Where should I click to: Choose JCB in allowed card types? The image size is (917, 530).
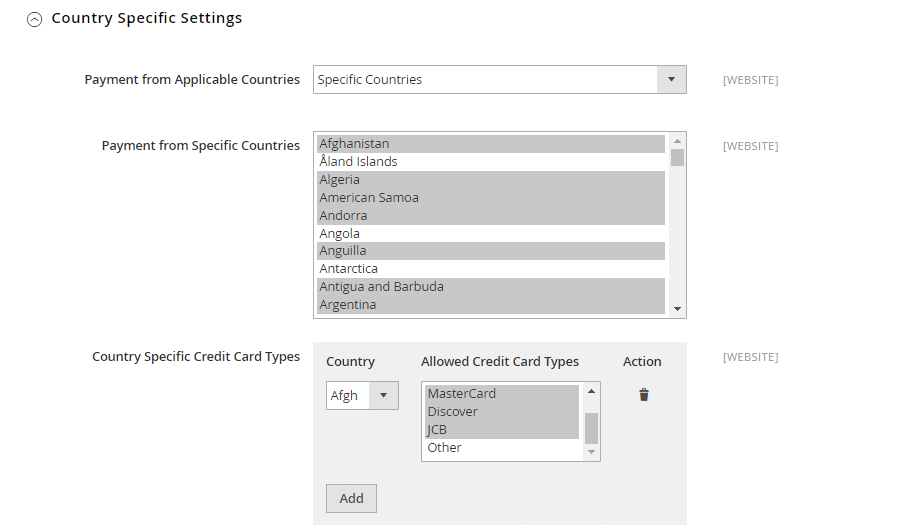click(501, 430)
